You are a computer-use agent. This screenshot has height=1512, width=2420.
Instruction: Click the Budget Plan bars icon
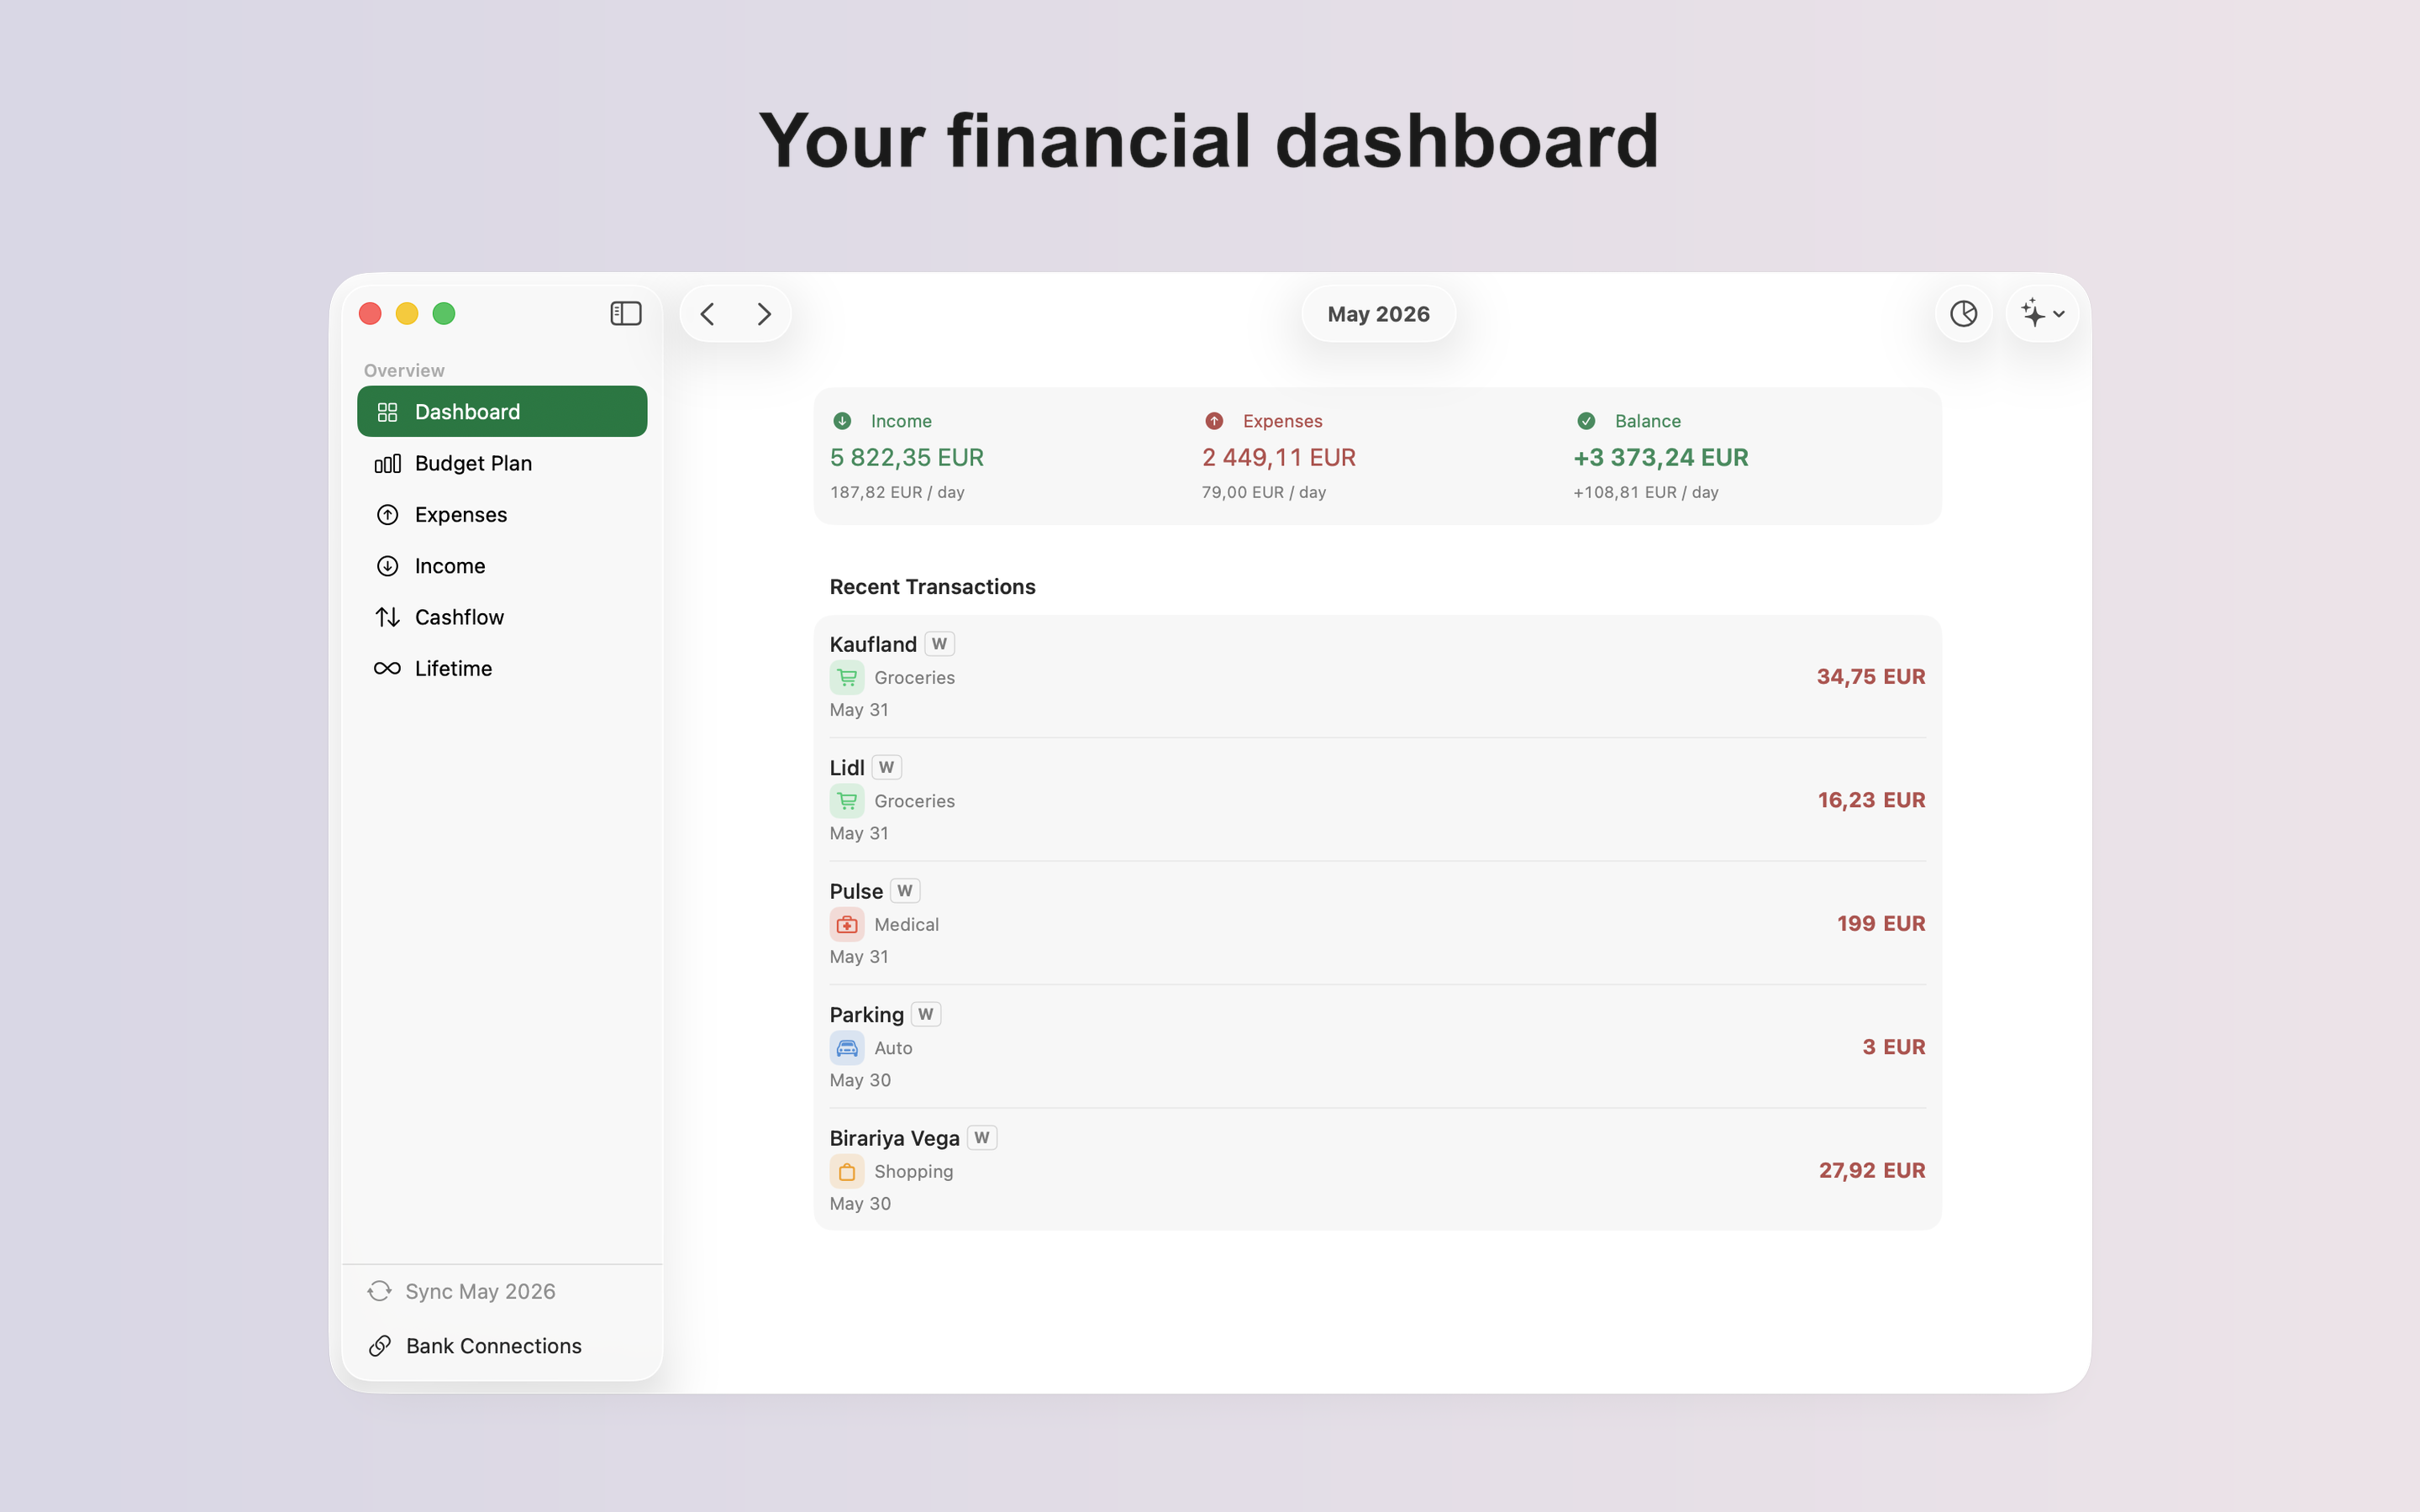387,463
